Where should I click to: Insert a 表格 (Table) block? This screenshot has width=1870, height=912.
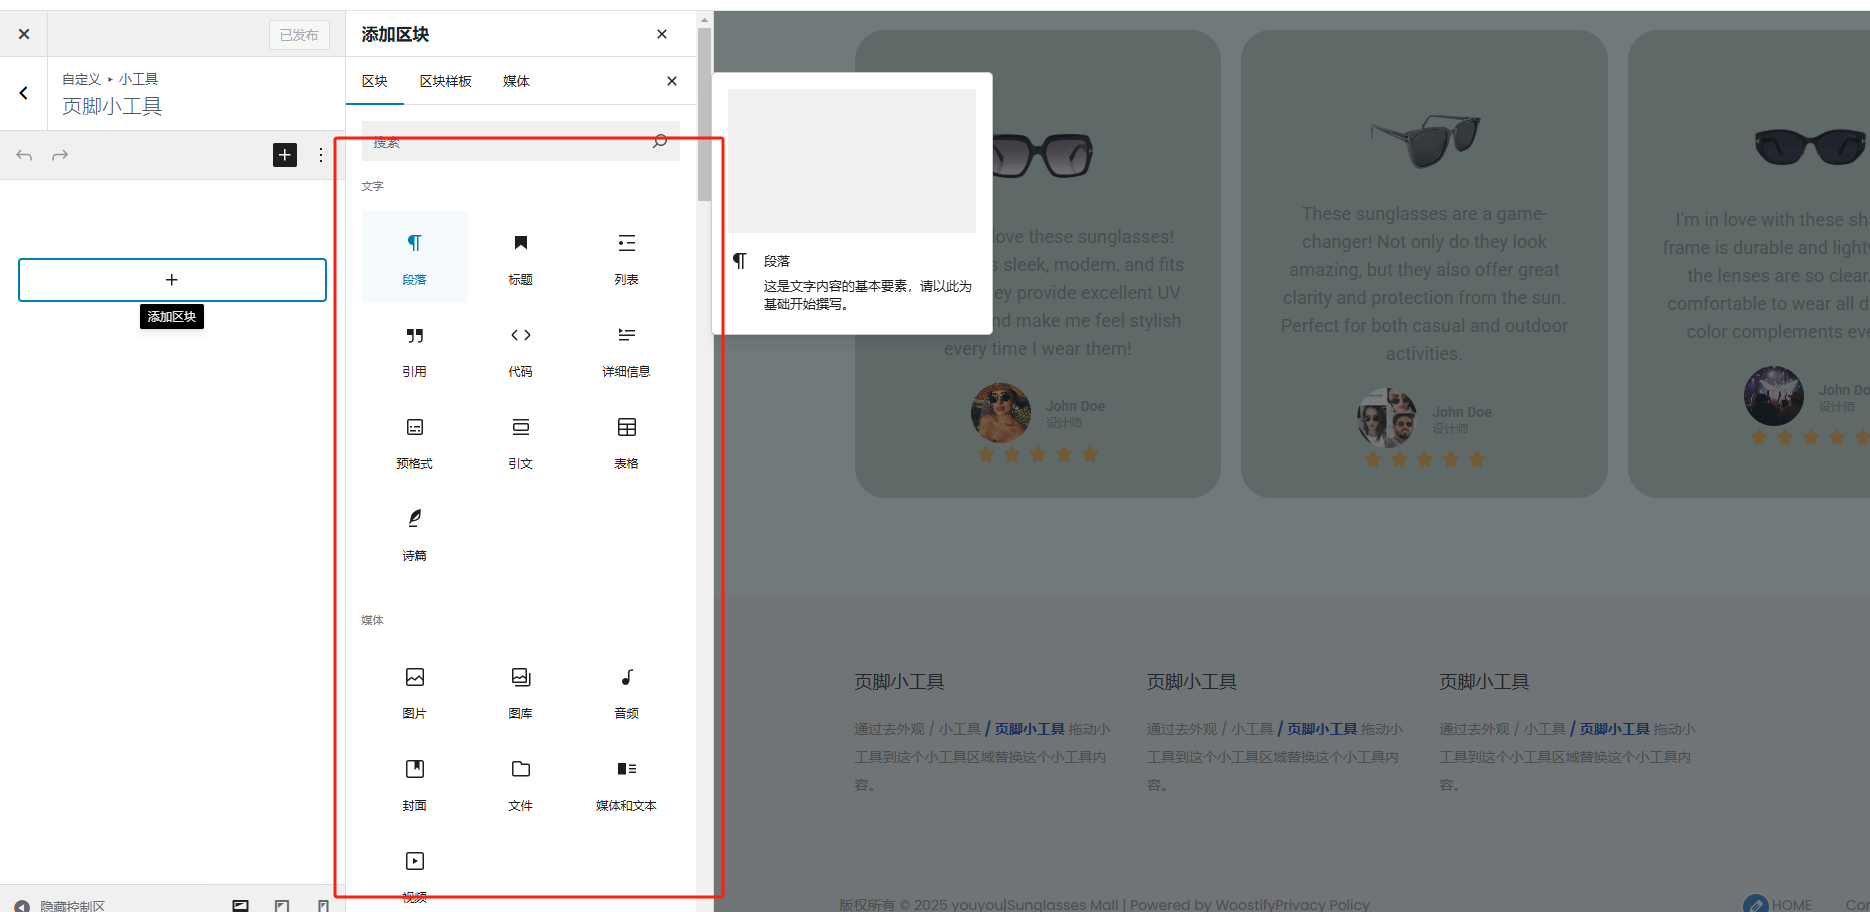(626, 442)
